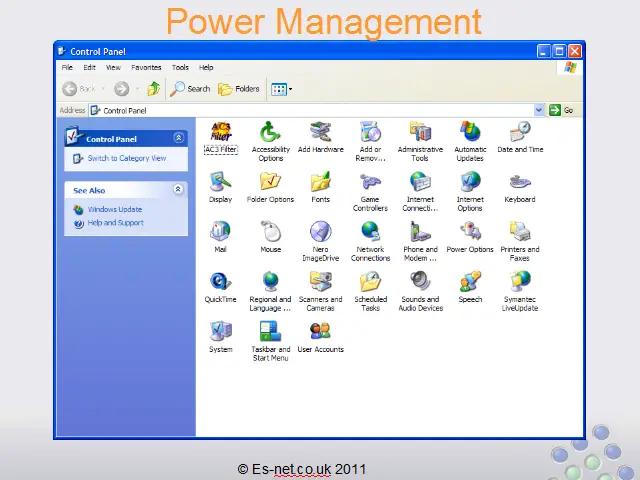Screen dimensions: 640x480
Task: Open Power Options
Action: coord(470,237)
